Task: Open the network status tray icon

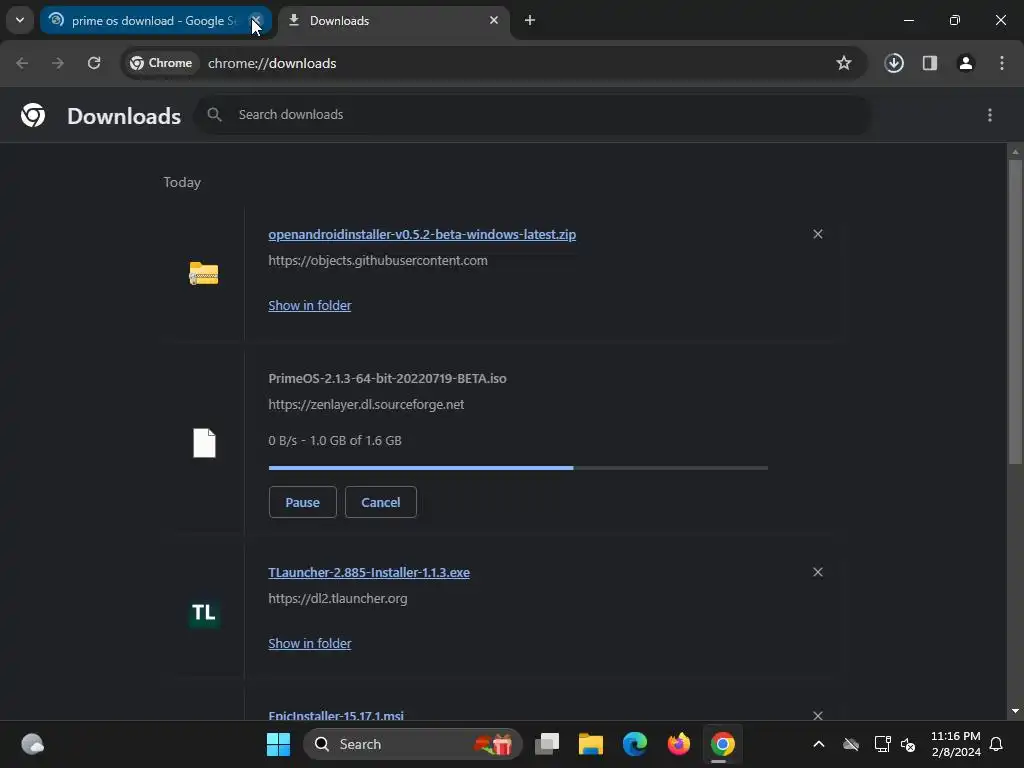Action: pyautogui.click(x=882, y=744)
